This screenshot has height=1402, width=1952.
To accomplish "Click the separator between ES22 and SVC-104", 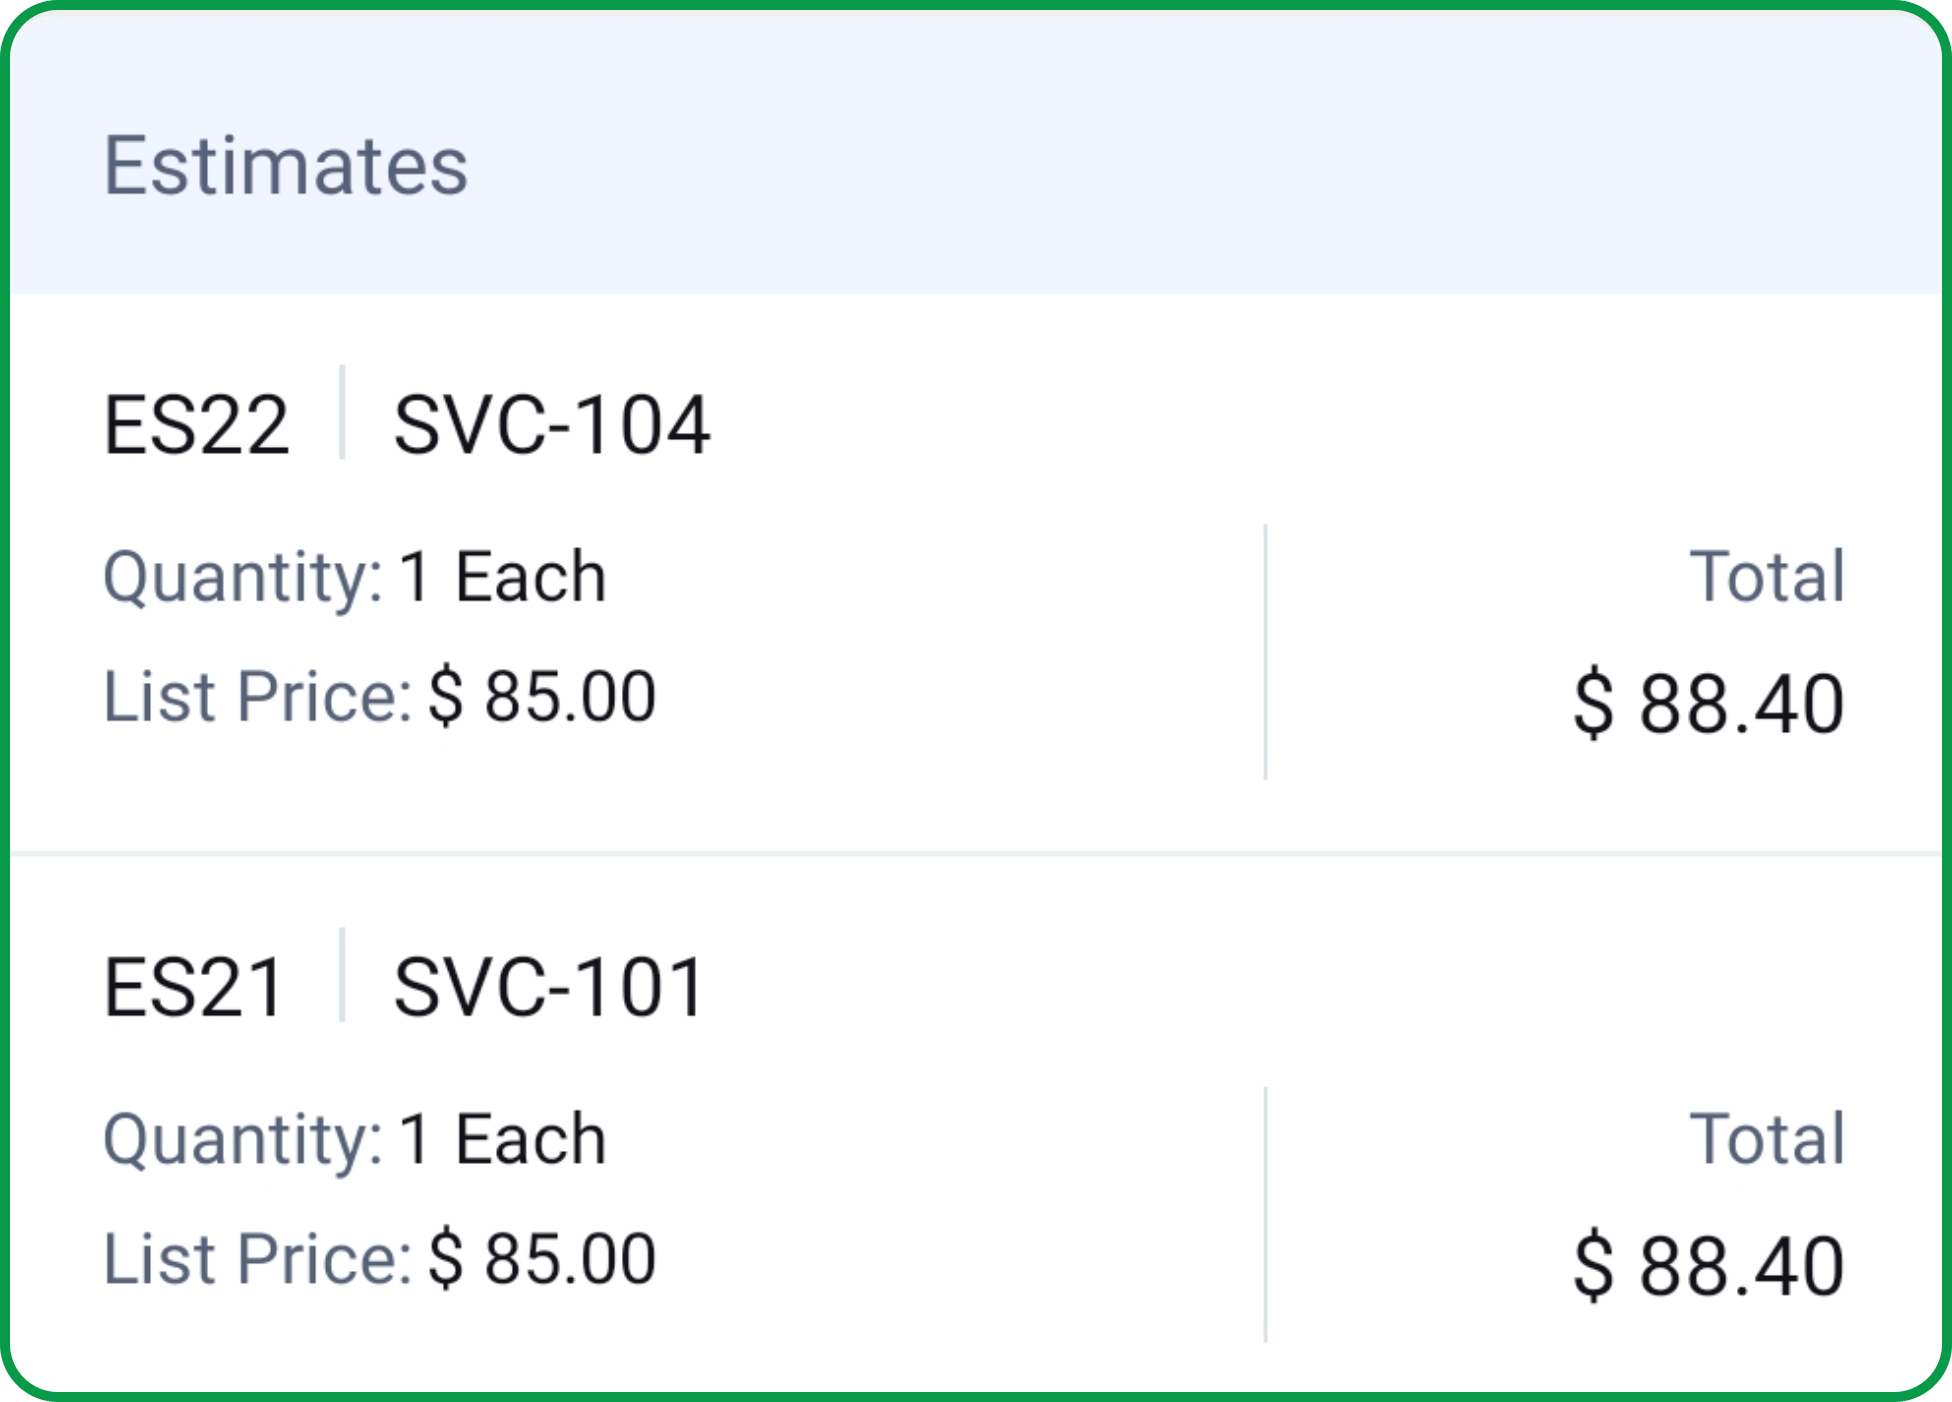I will pyautogui.click(x=342, y=413).
